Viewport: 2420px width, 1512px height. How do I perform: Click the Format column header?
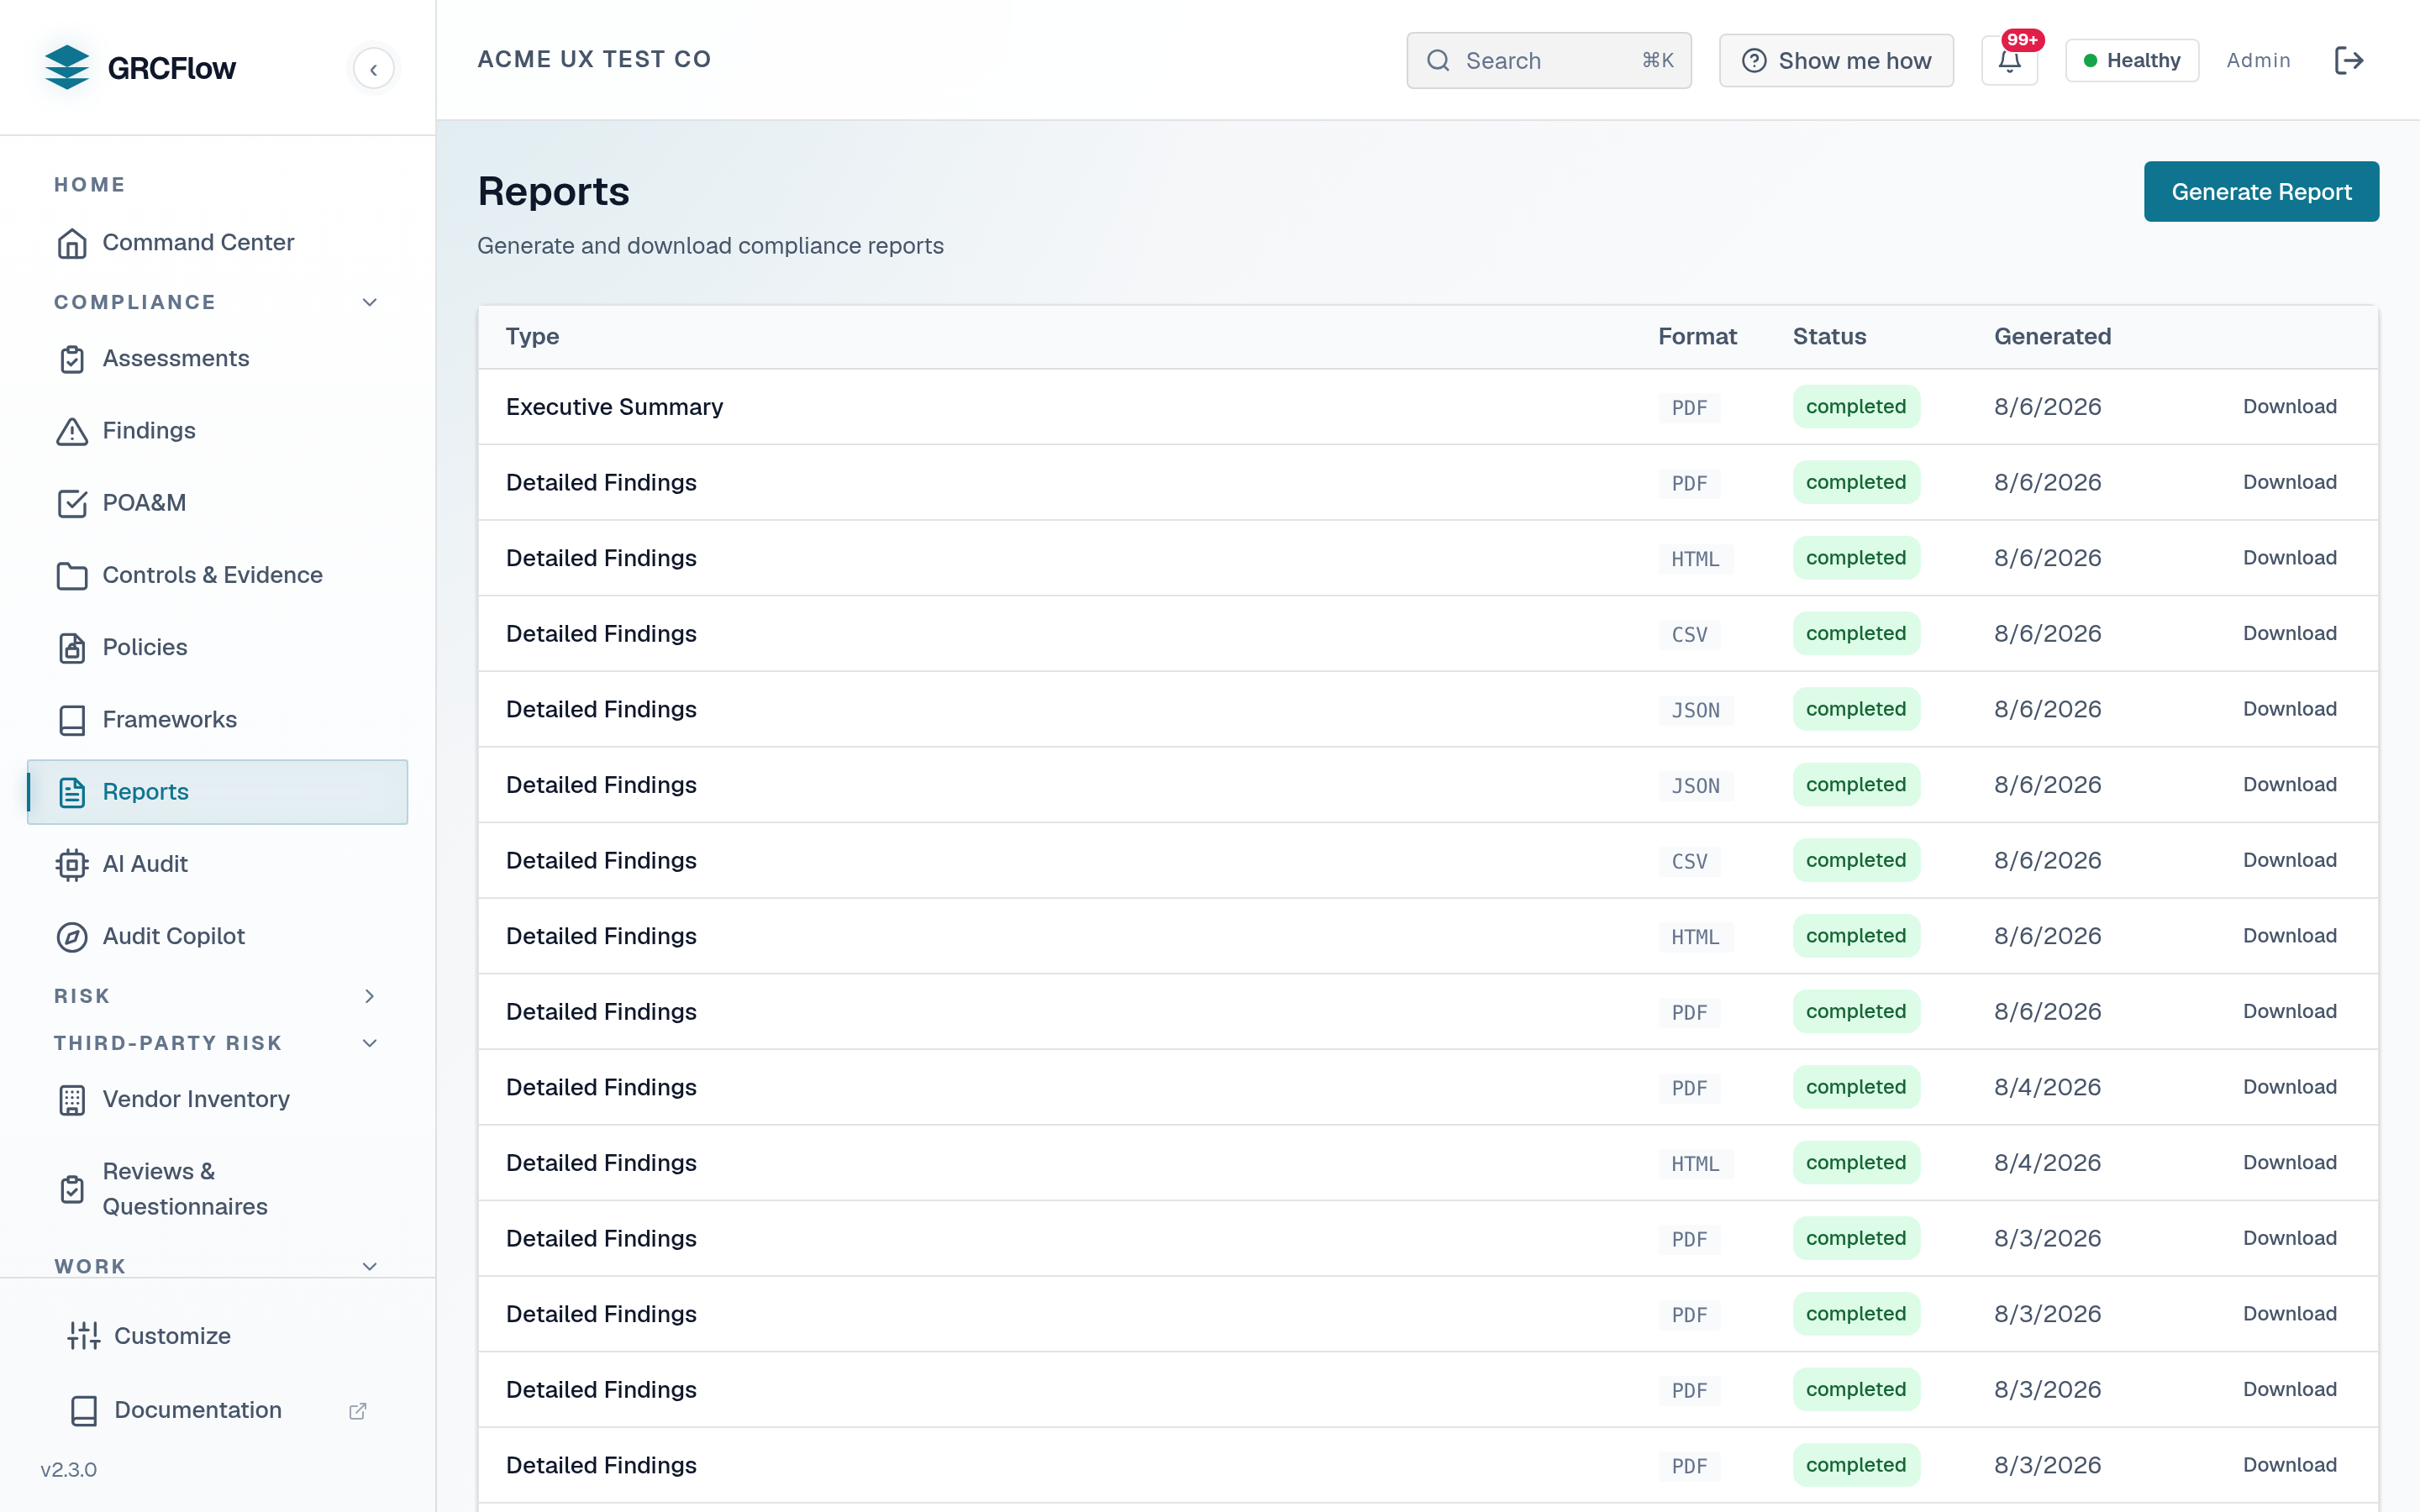1697,337
